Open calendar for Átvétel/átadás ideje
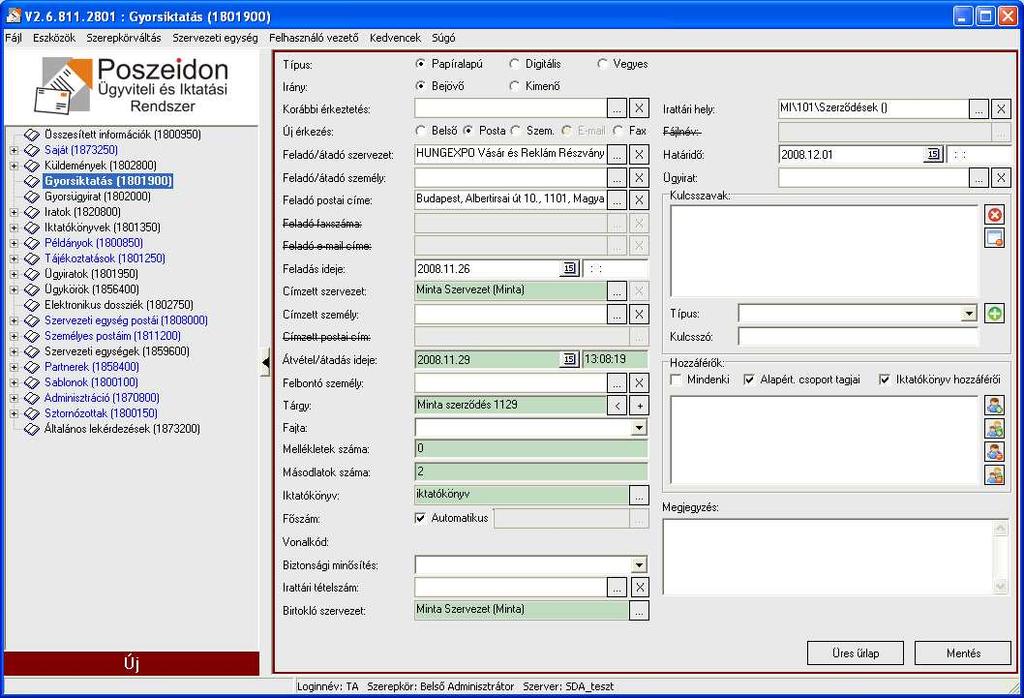 click(569, 359)
